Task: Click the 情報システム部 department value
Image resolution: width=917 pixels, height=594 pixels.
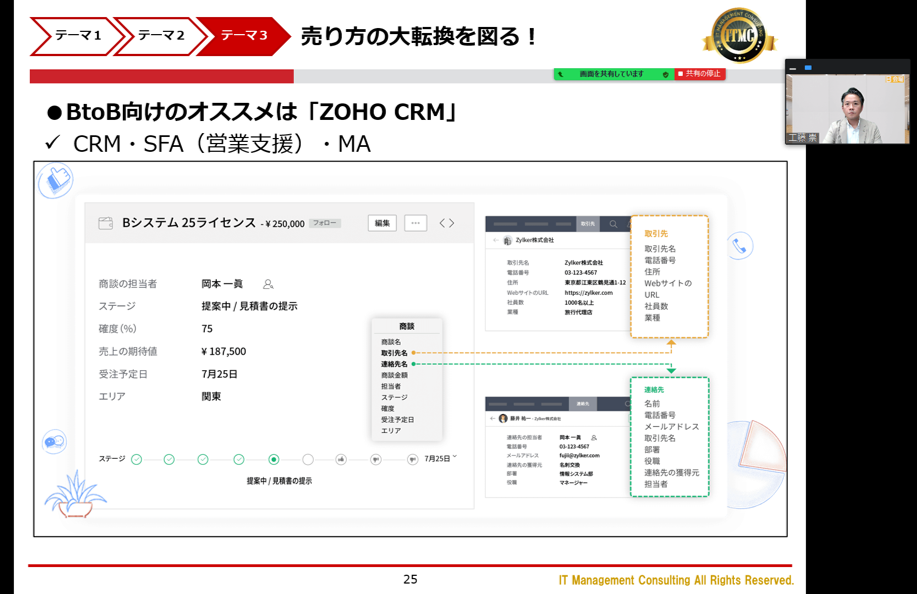Action: [576, 474]
